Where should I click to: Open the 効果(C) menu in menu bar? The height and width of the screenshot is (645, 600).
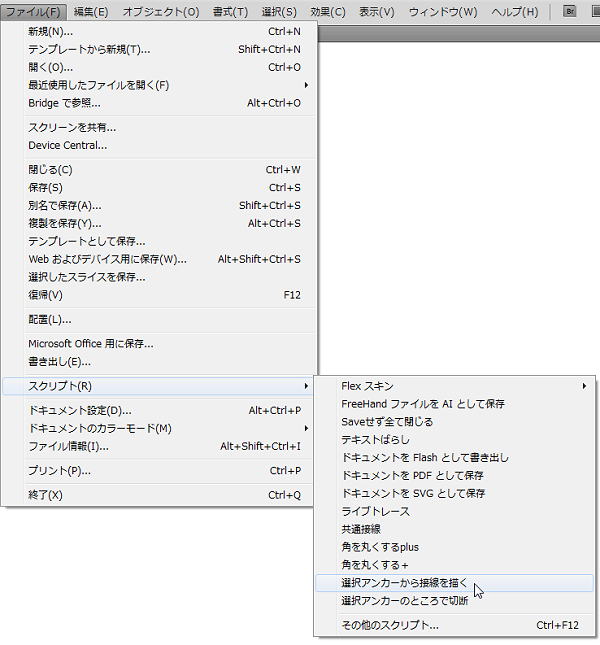click(327, 12)
